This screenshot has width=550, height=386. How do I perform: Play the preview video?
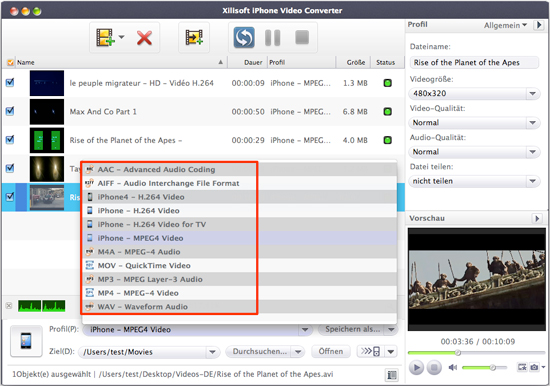(x=416, y=367)
